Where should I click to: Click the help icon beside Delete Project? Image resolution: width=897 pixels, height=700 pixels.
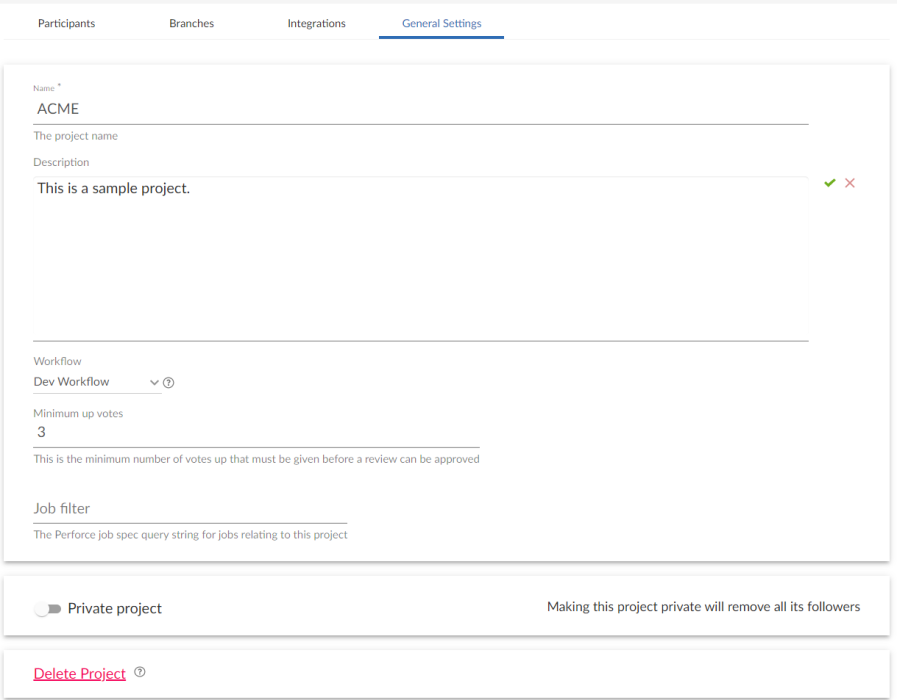pyautogui.click(x=139, y=672)
